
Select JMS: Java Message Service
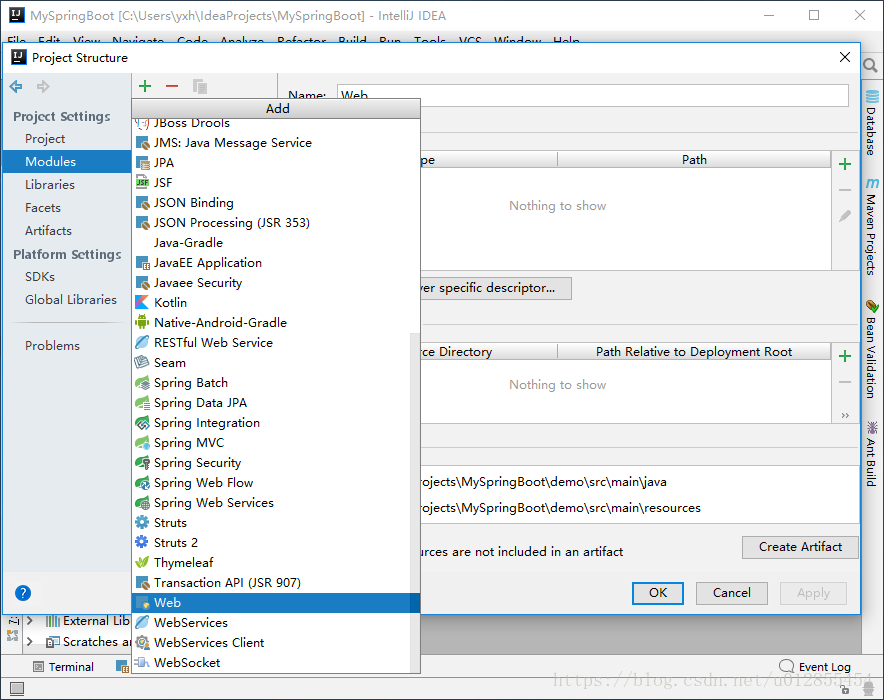[x=276, y=143]
